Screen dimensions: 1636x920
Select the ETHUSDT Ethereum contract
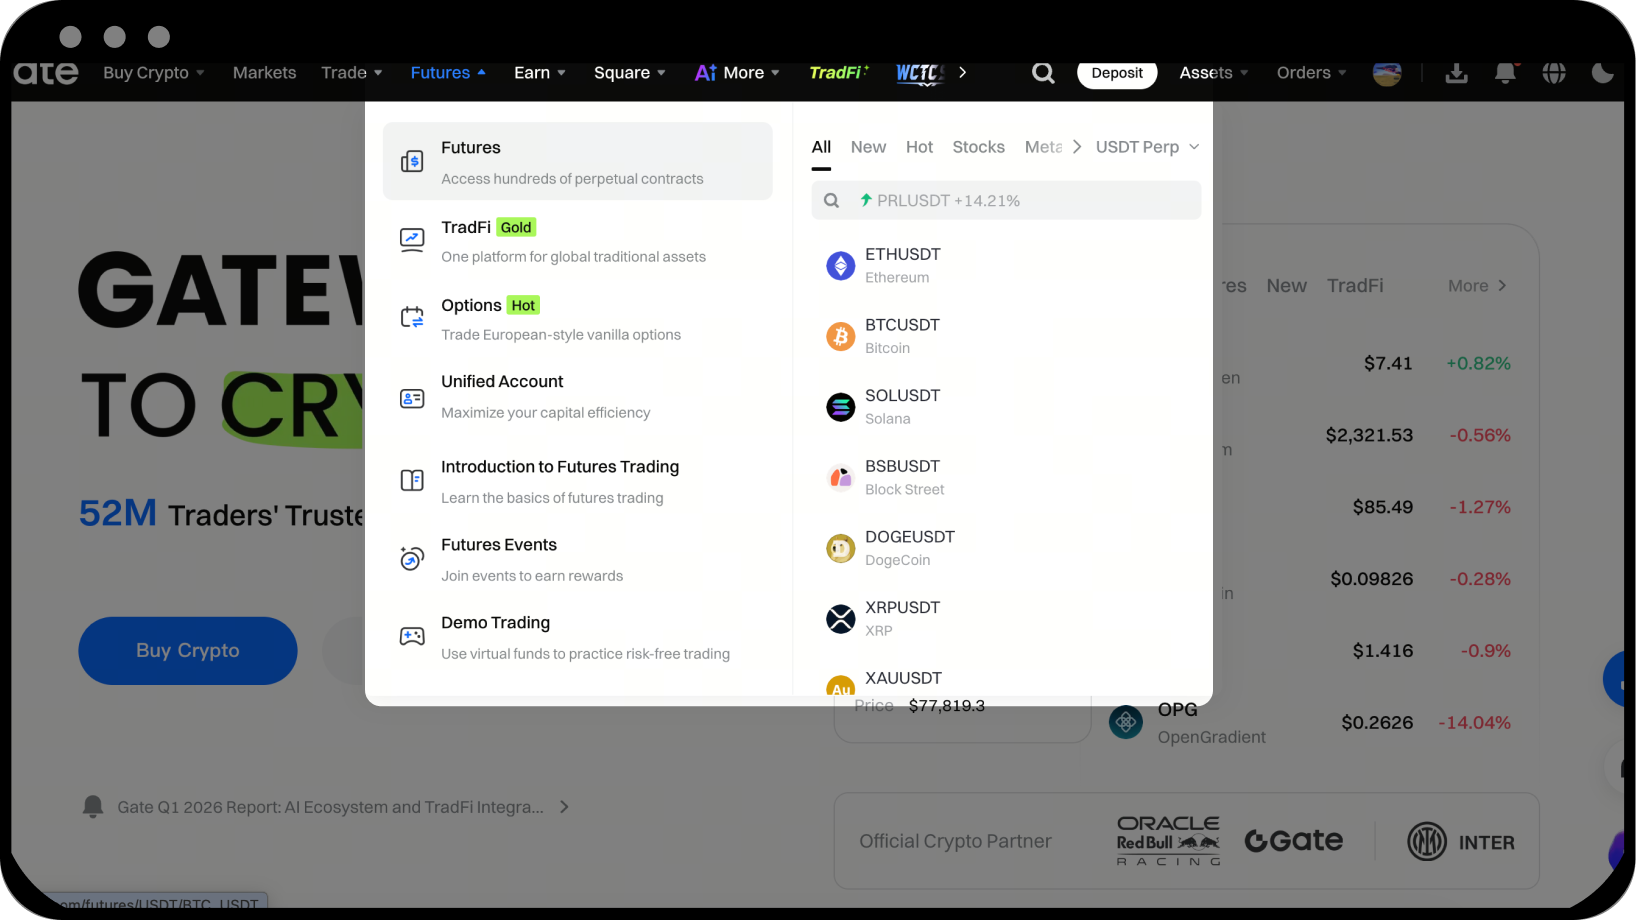click(x=902, y=265)
